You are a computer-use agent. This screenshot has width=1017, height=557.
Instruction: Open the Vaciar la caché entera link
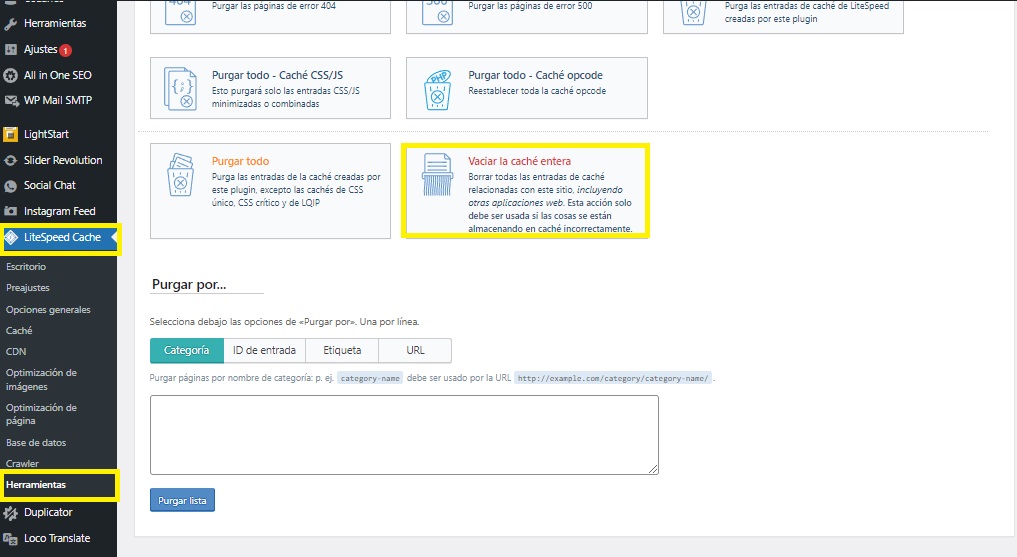[519, 161]
